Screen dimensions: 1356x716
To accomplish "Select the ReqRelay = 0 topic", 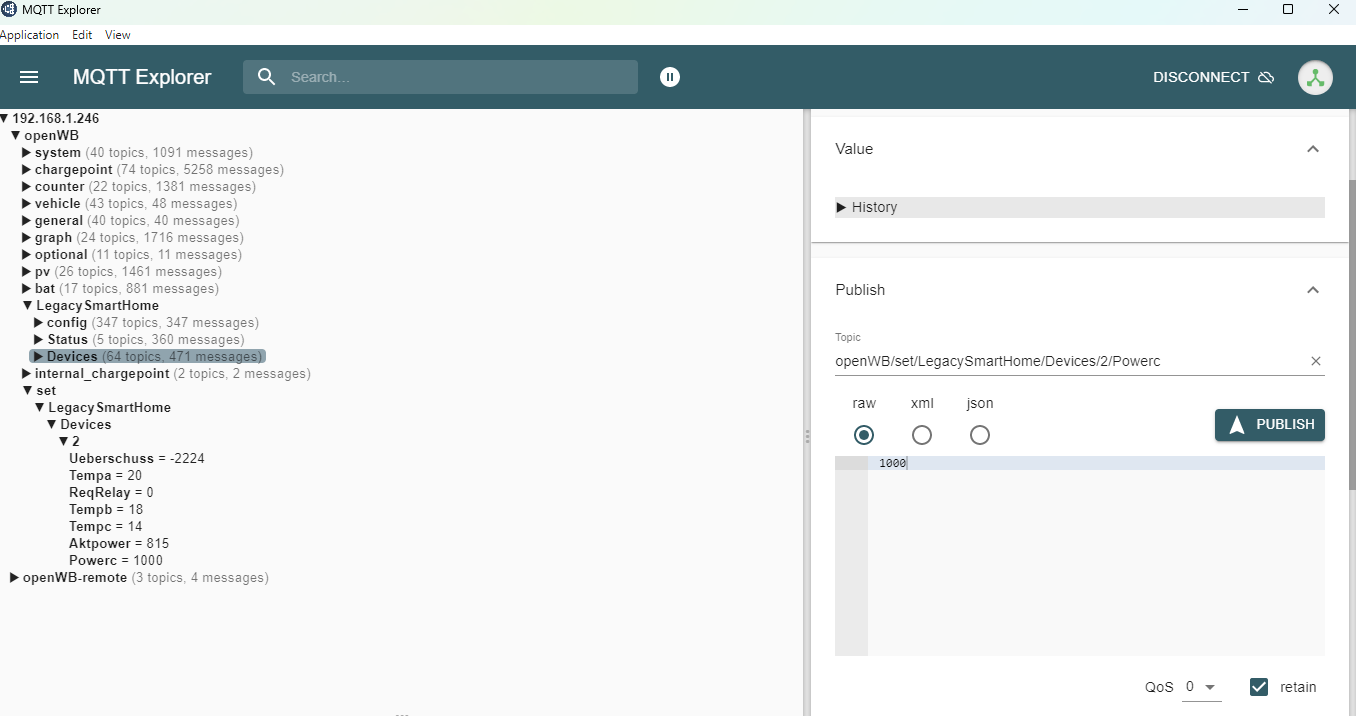I will [111, 493].
